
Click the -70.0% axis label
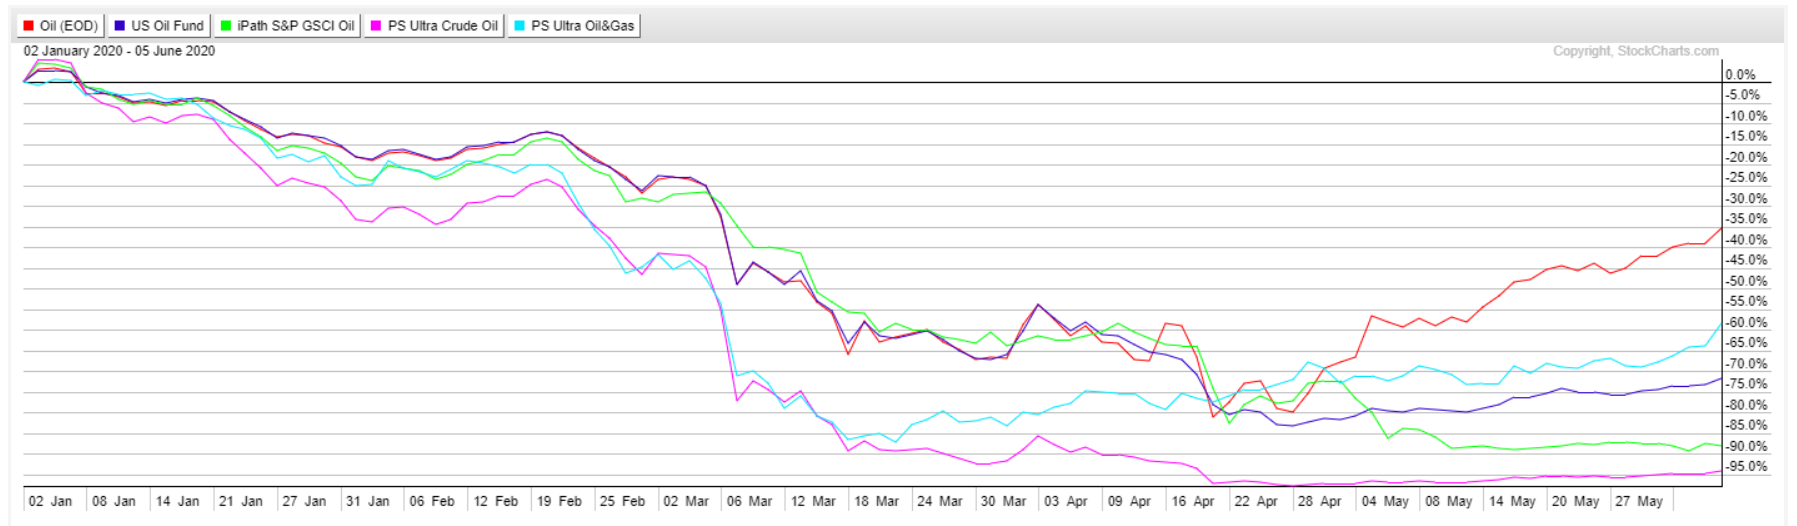[1746, 364]
